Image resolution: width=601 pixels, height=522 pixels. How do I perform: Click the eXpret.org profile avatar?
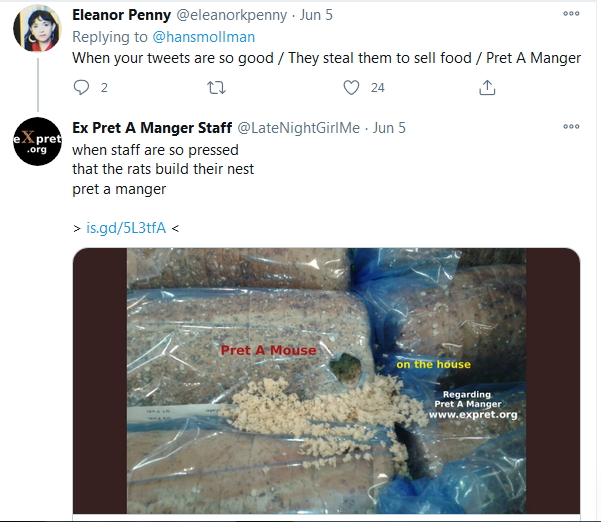[x=37, y=141]
